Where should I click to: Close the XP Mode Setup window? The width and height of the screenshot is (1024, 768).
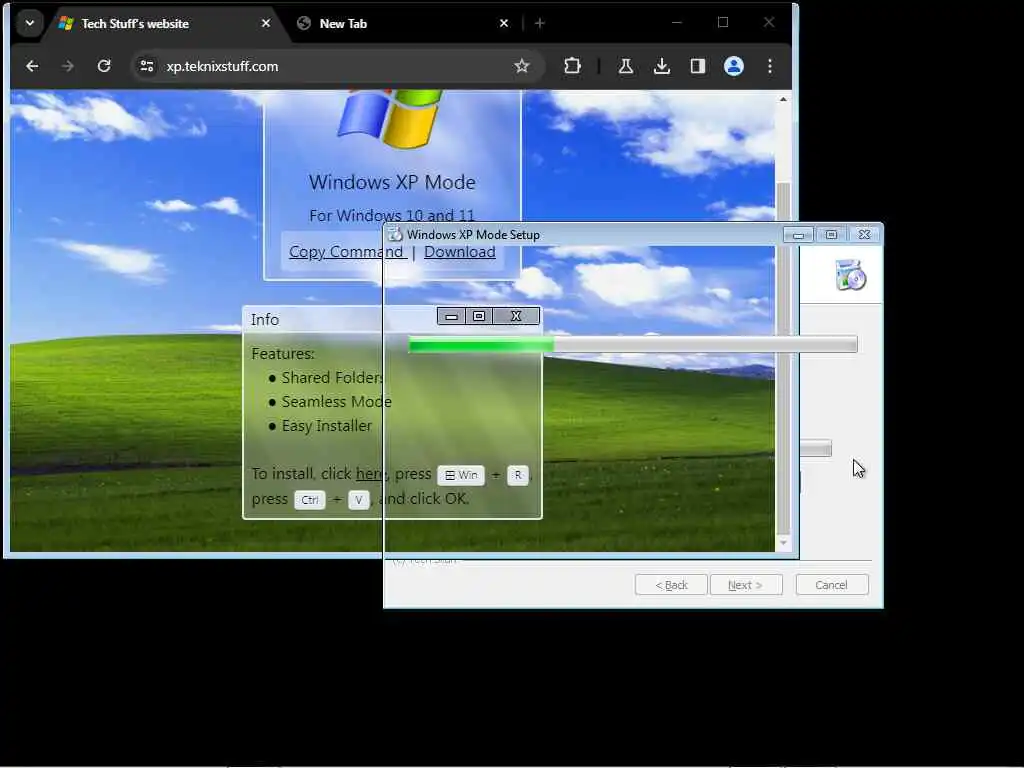click(x=864, y=234)
